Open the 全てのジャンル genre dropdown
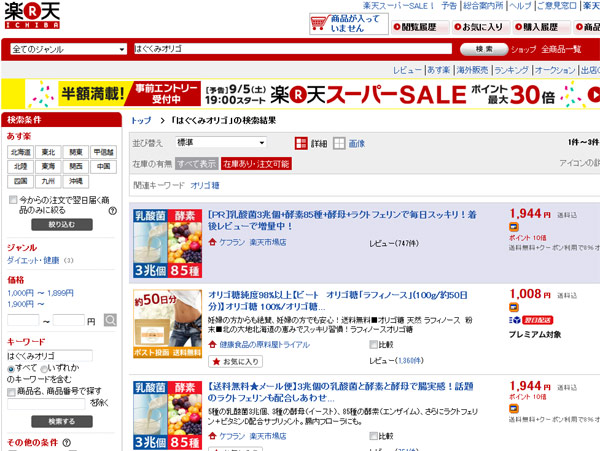Viewport: 600px width, 451px height. [68, 49]
